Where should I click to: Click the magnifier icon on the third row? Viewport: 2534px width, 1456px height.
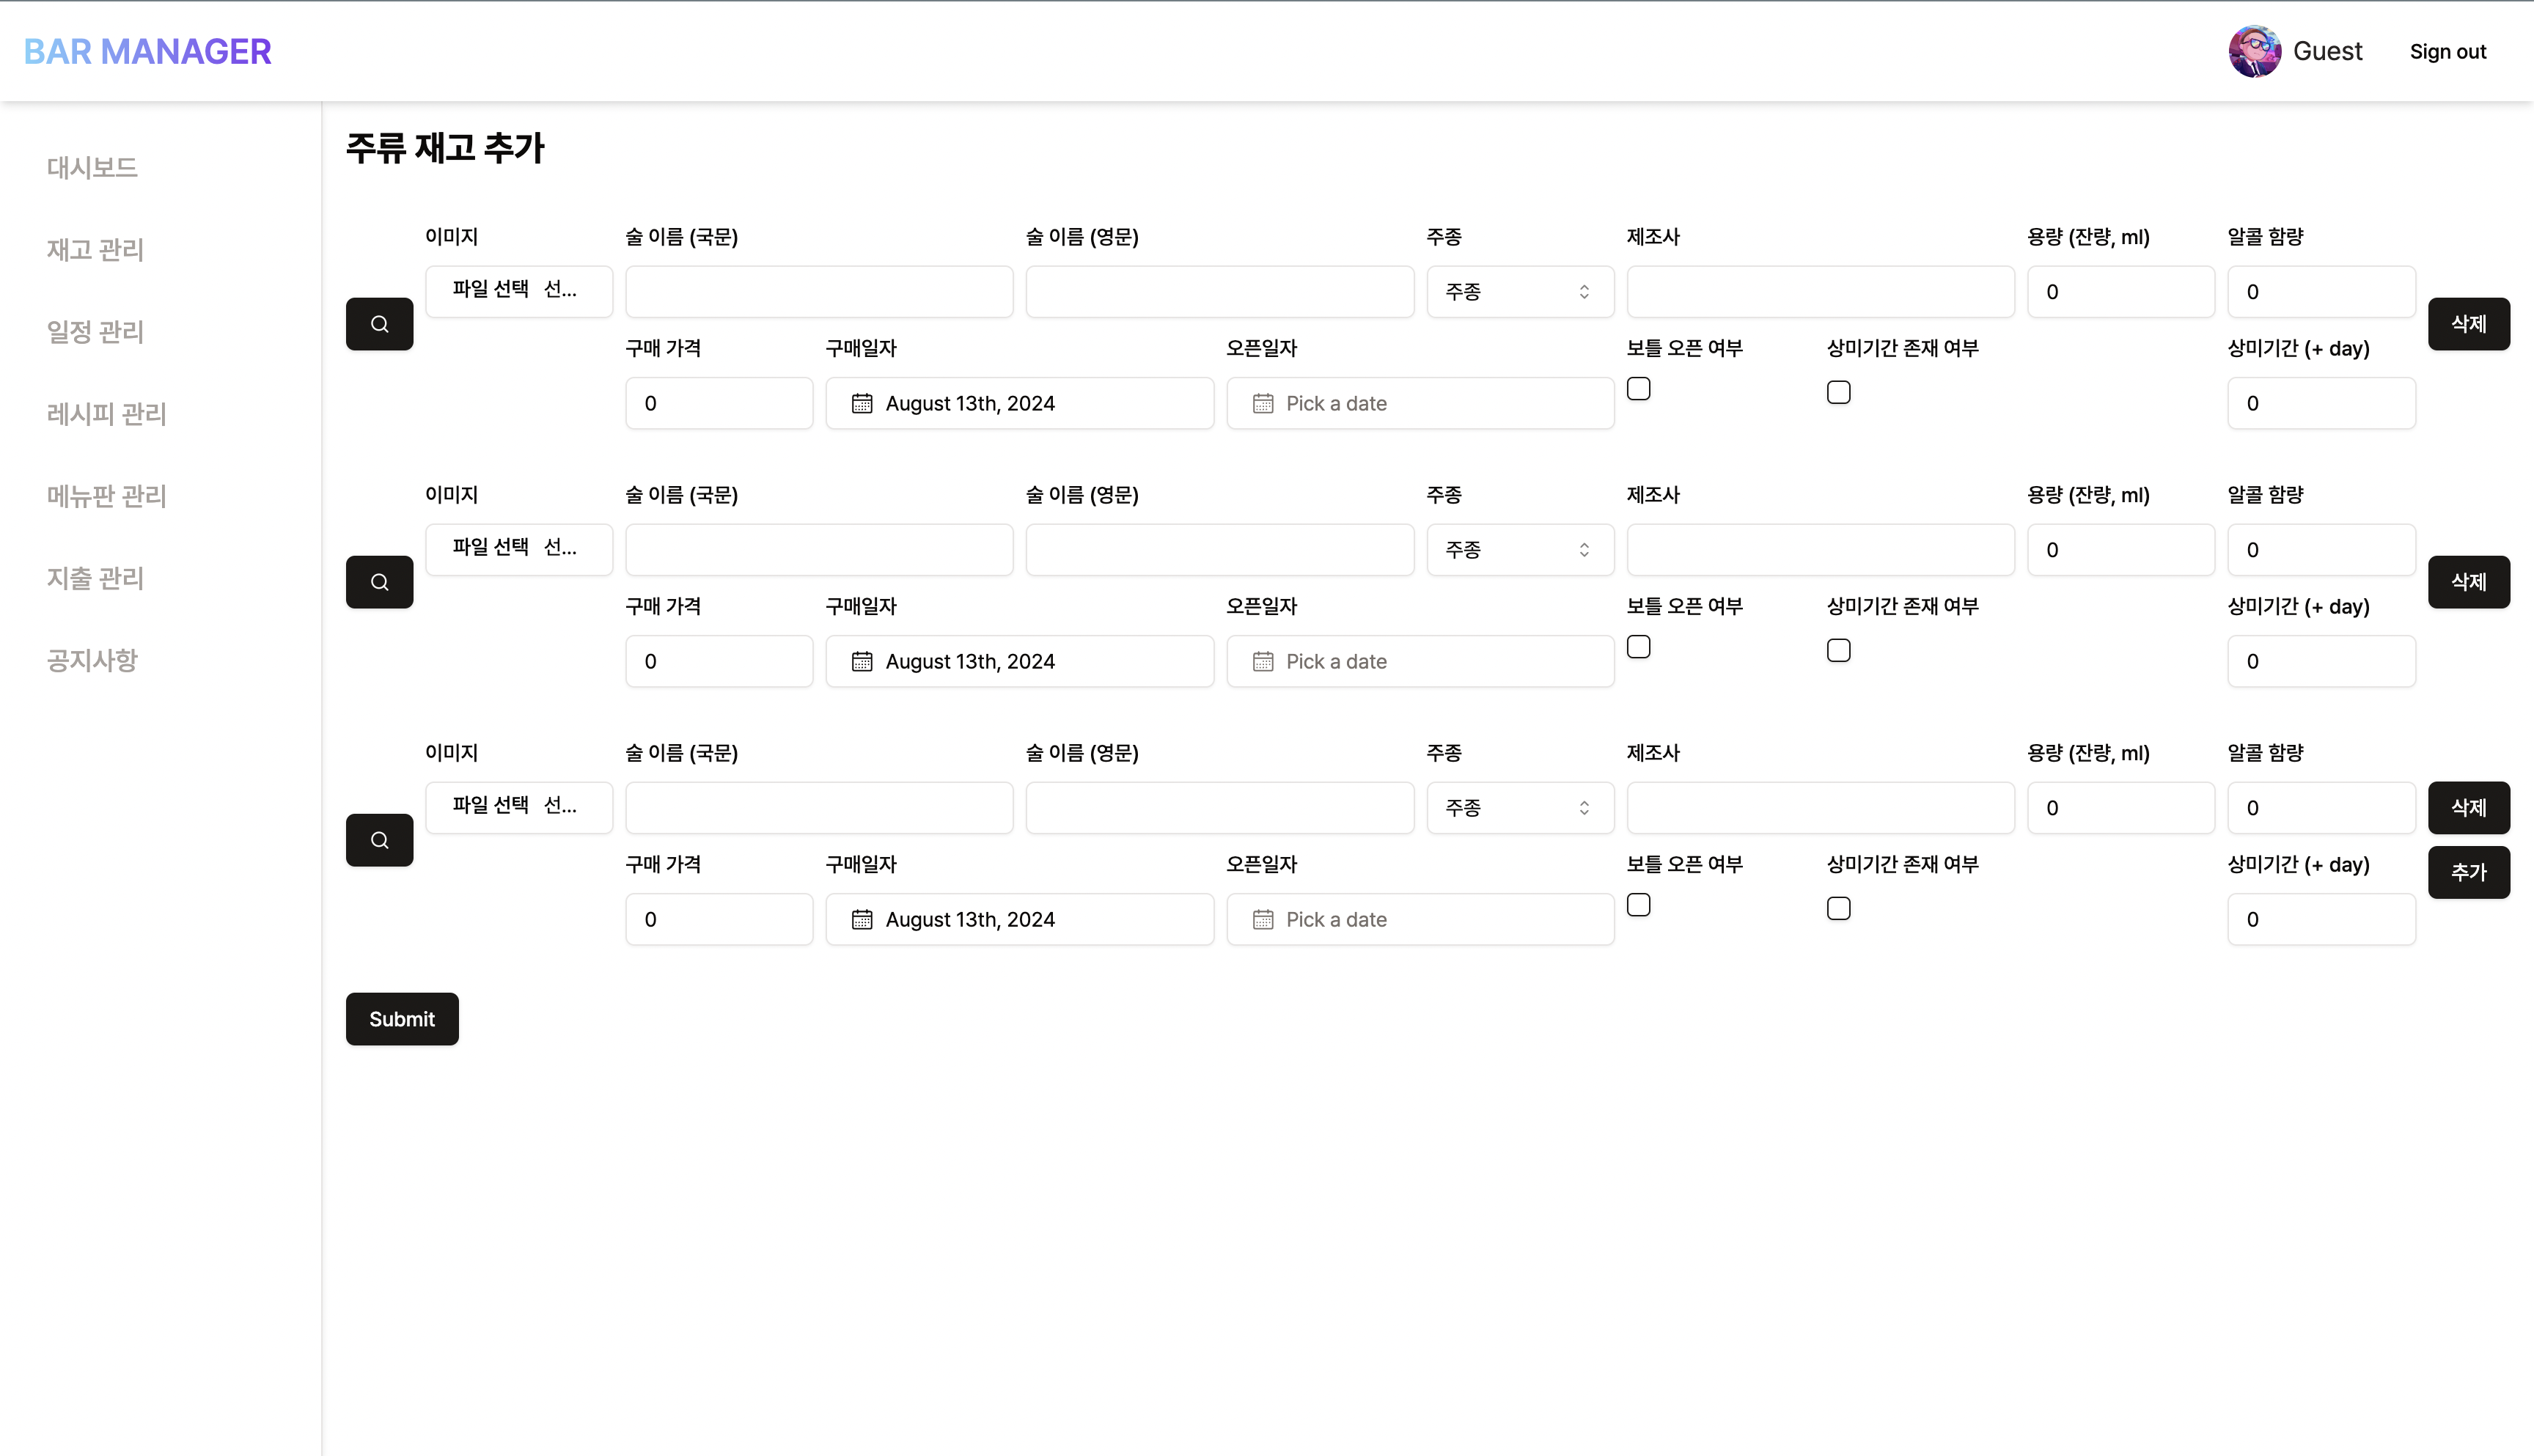379,840
